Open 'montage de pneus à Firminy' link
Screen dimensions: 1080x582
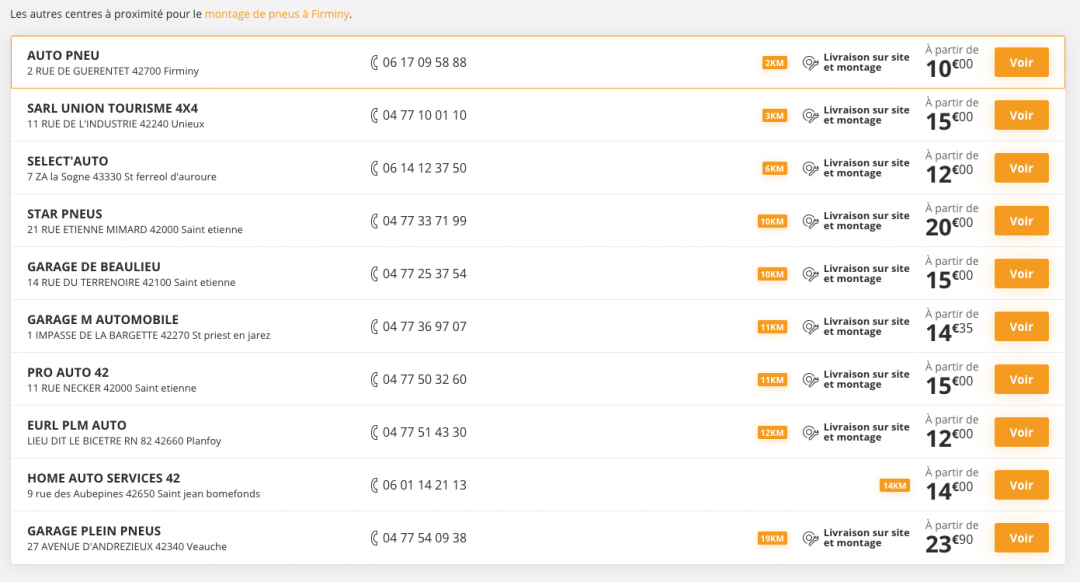click(x=277, y=14)
